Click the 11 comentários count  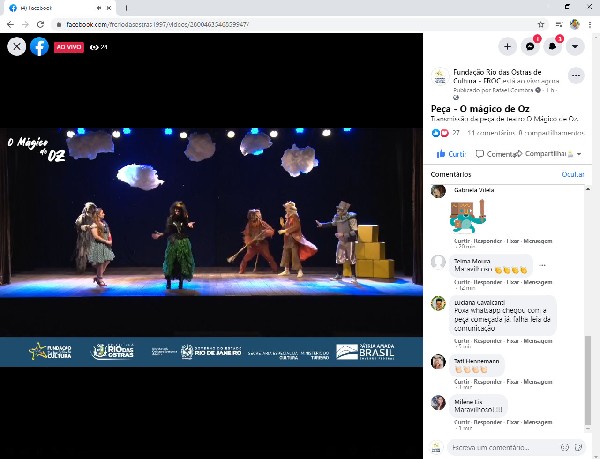(491, 133)
